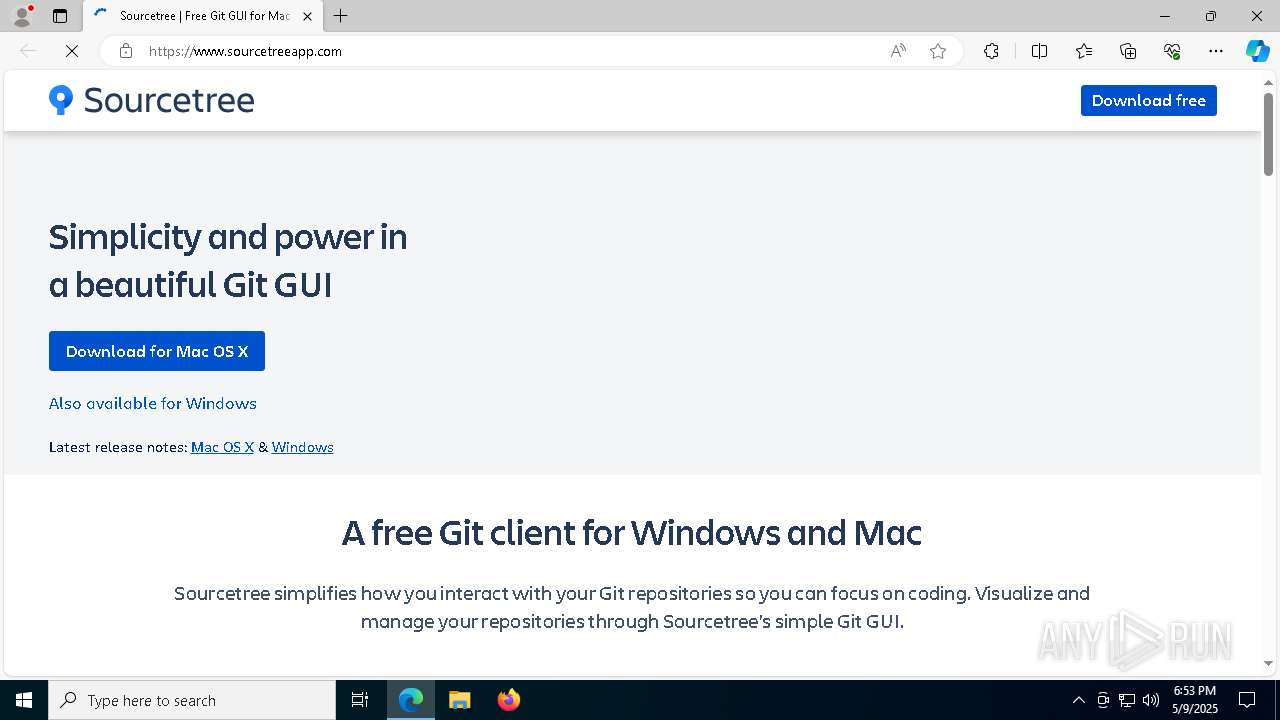Select the Sourcetree browser tab
Screen dimensions: 1280x720
[203, 16]
